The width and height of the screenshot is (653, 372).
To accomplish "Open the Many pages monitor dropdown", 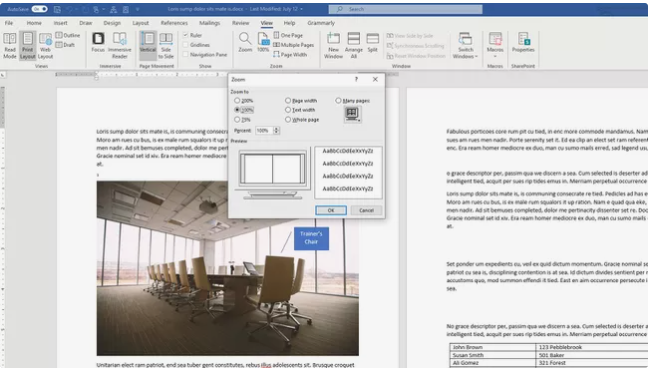I will coord(352,114).
